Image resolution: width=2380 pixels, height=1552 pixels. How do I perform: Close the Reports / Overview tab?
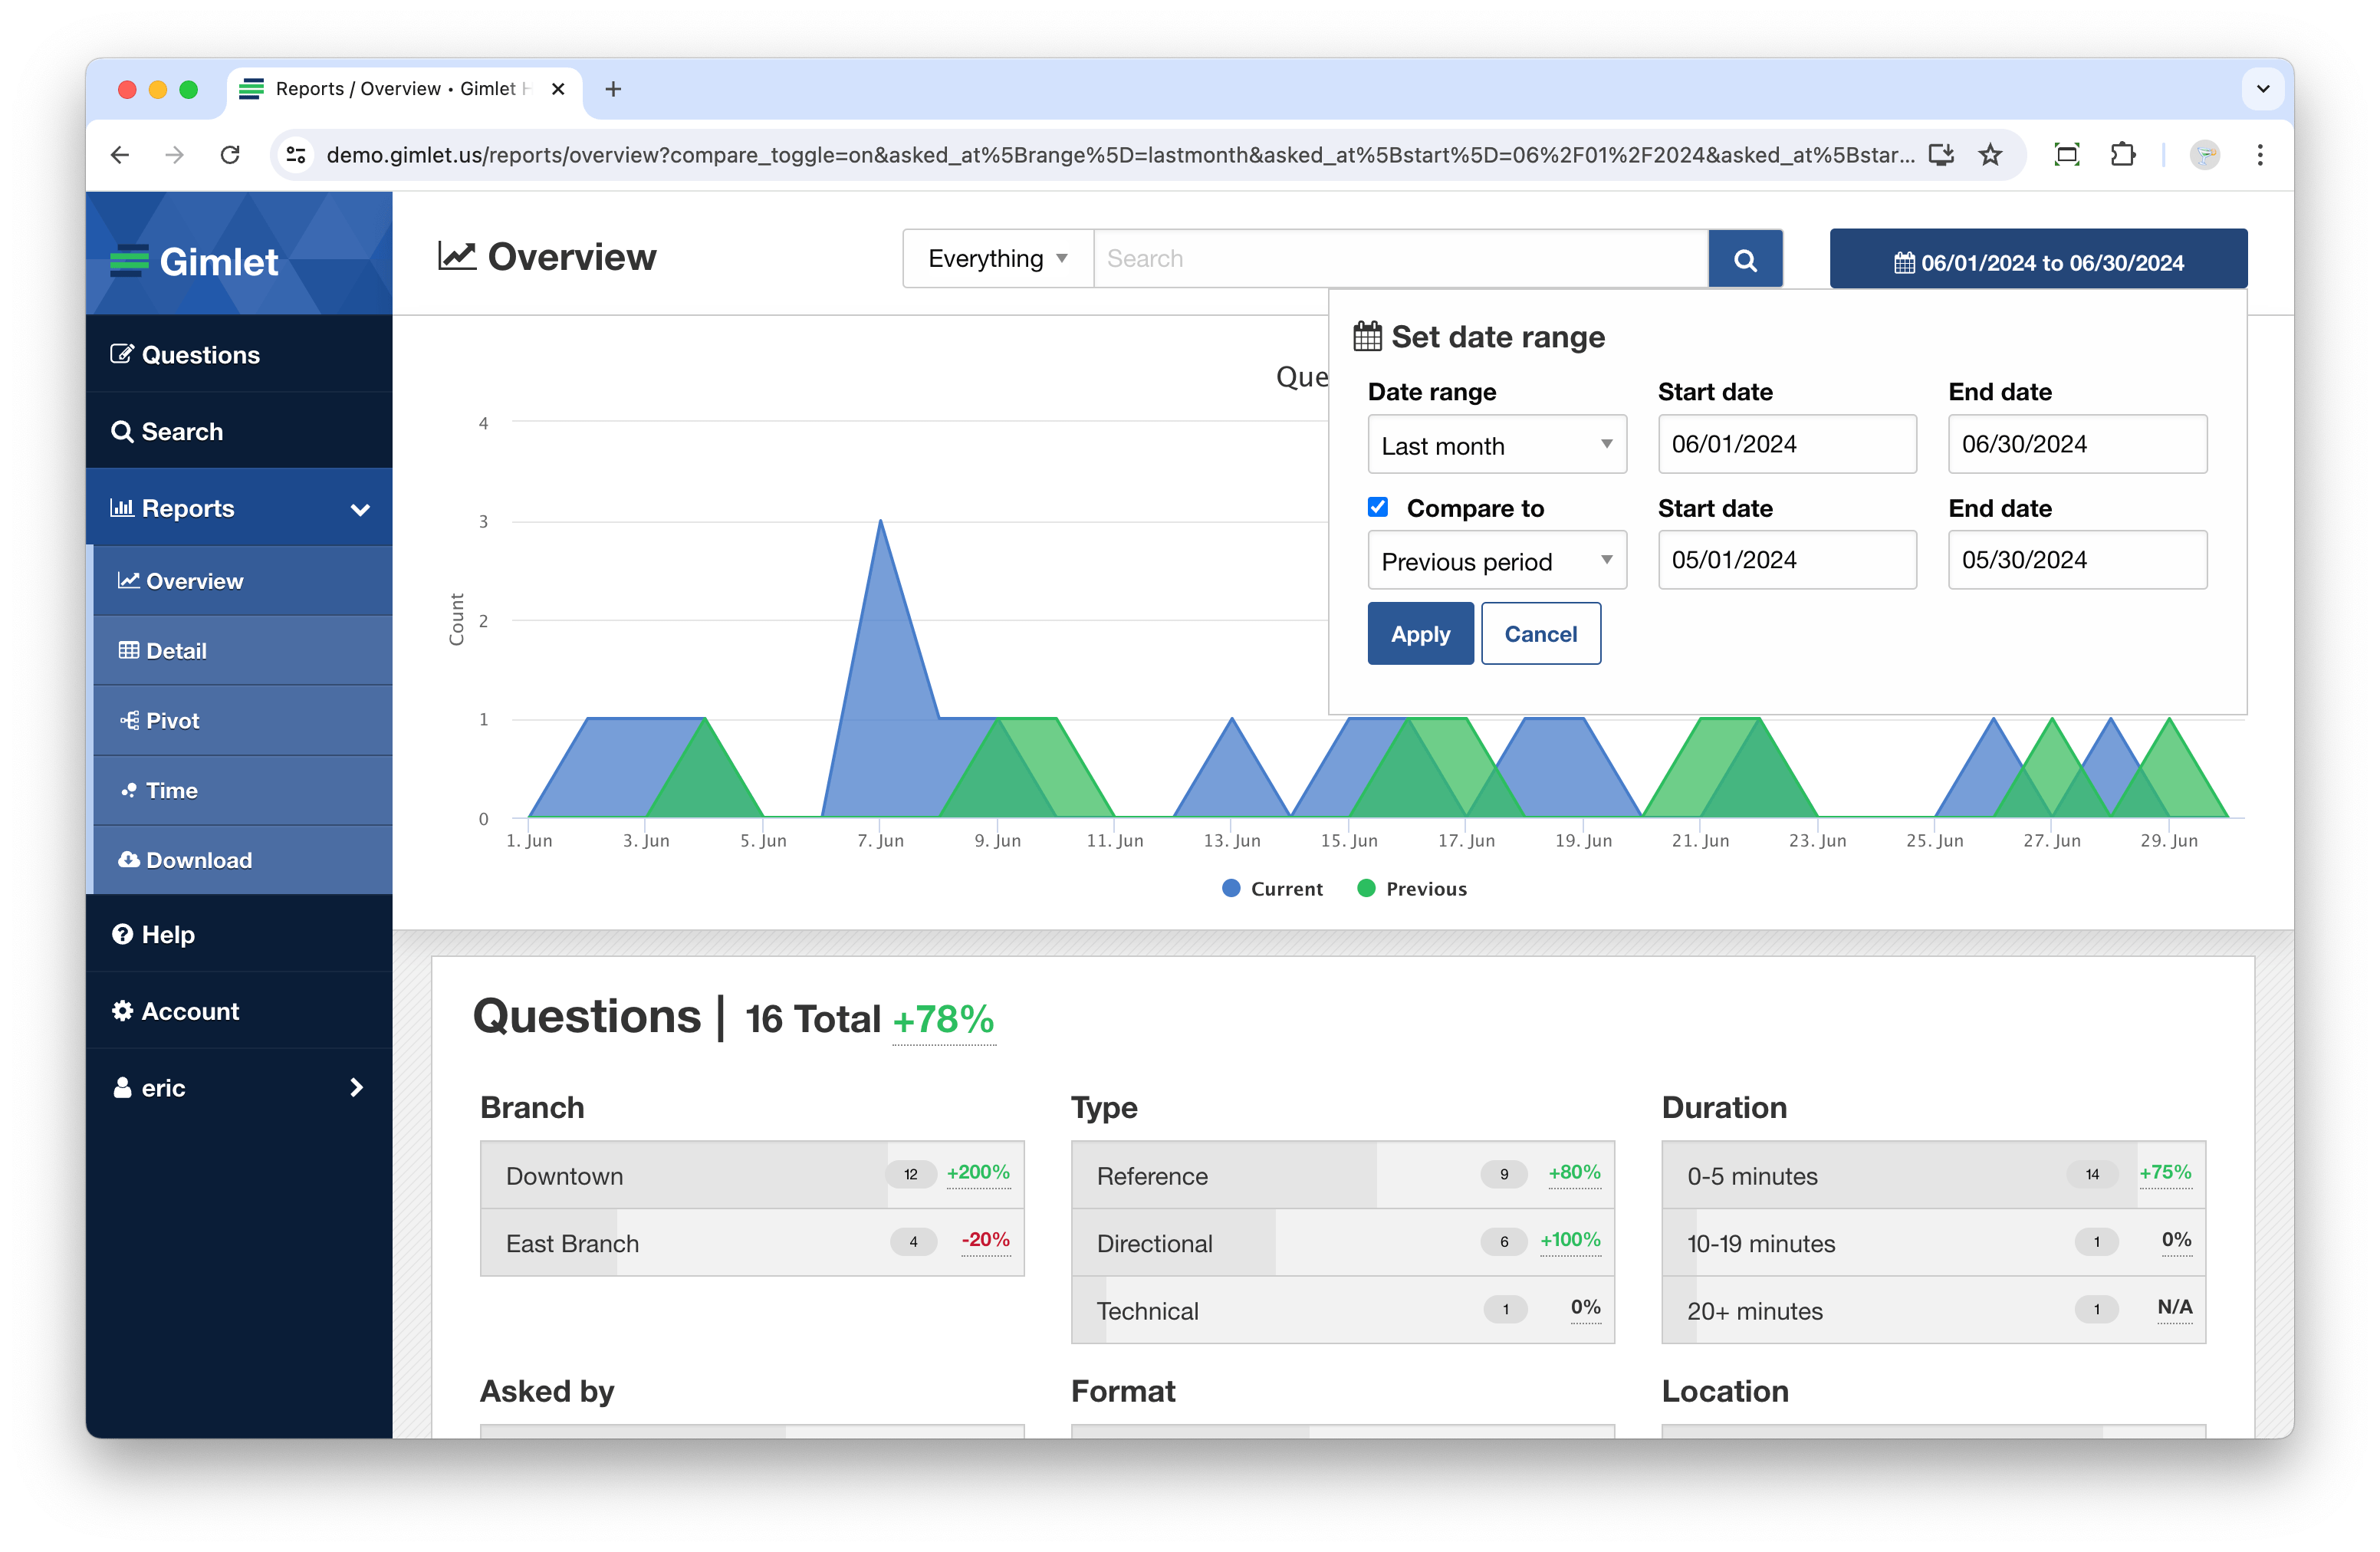click(558, 89)
